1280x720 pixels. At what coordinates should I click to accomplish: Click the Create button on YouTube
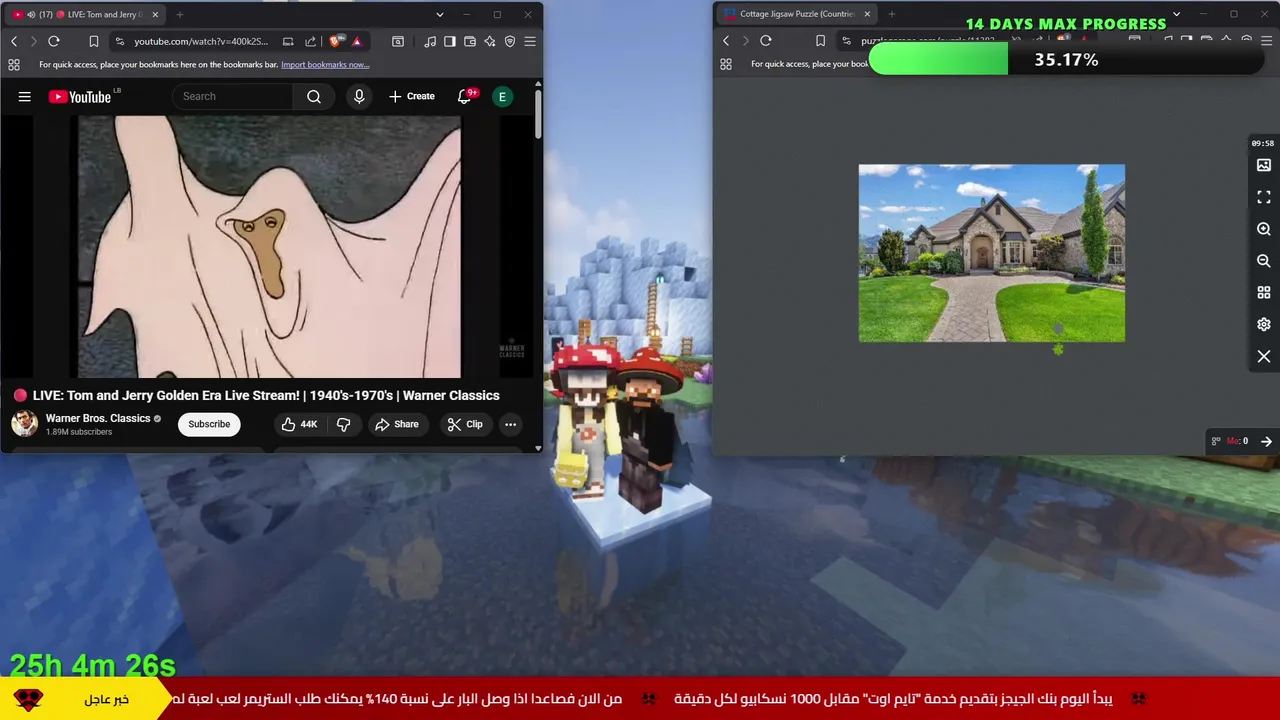pyautogui.click(x=412, y=96)
